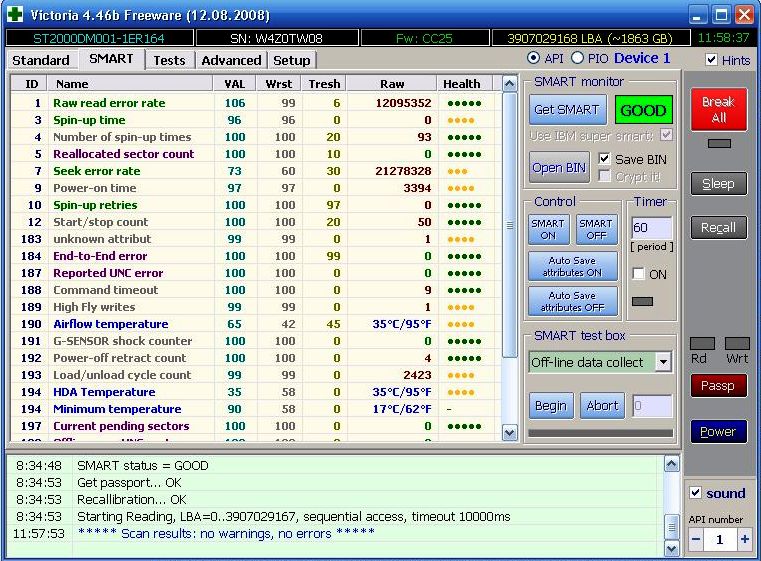Click the timer period input field
This screenshot has width=761, height=561.
[x=652, y=228]
